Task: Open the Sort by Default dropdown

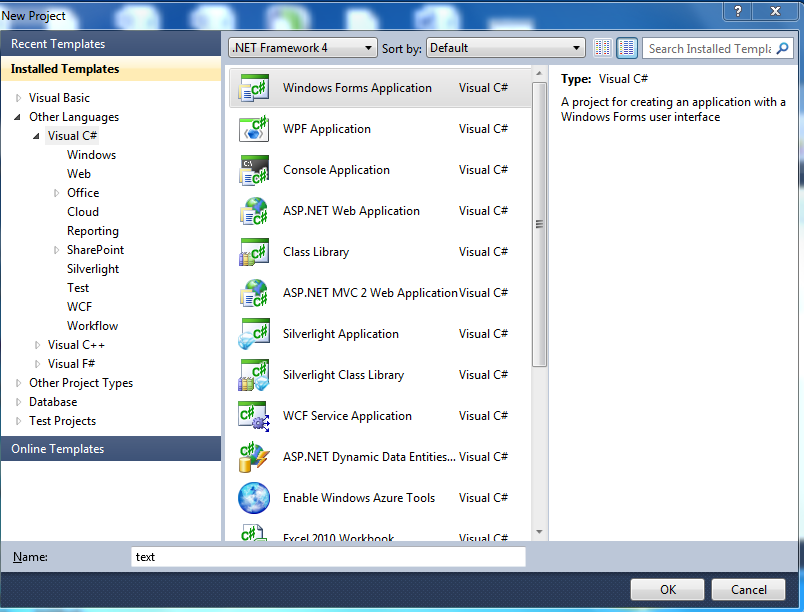Action: click(x=506, y=48)
